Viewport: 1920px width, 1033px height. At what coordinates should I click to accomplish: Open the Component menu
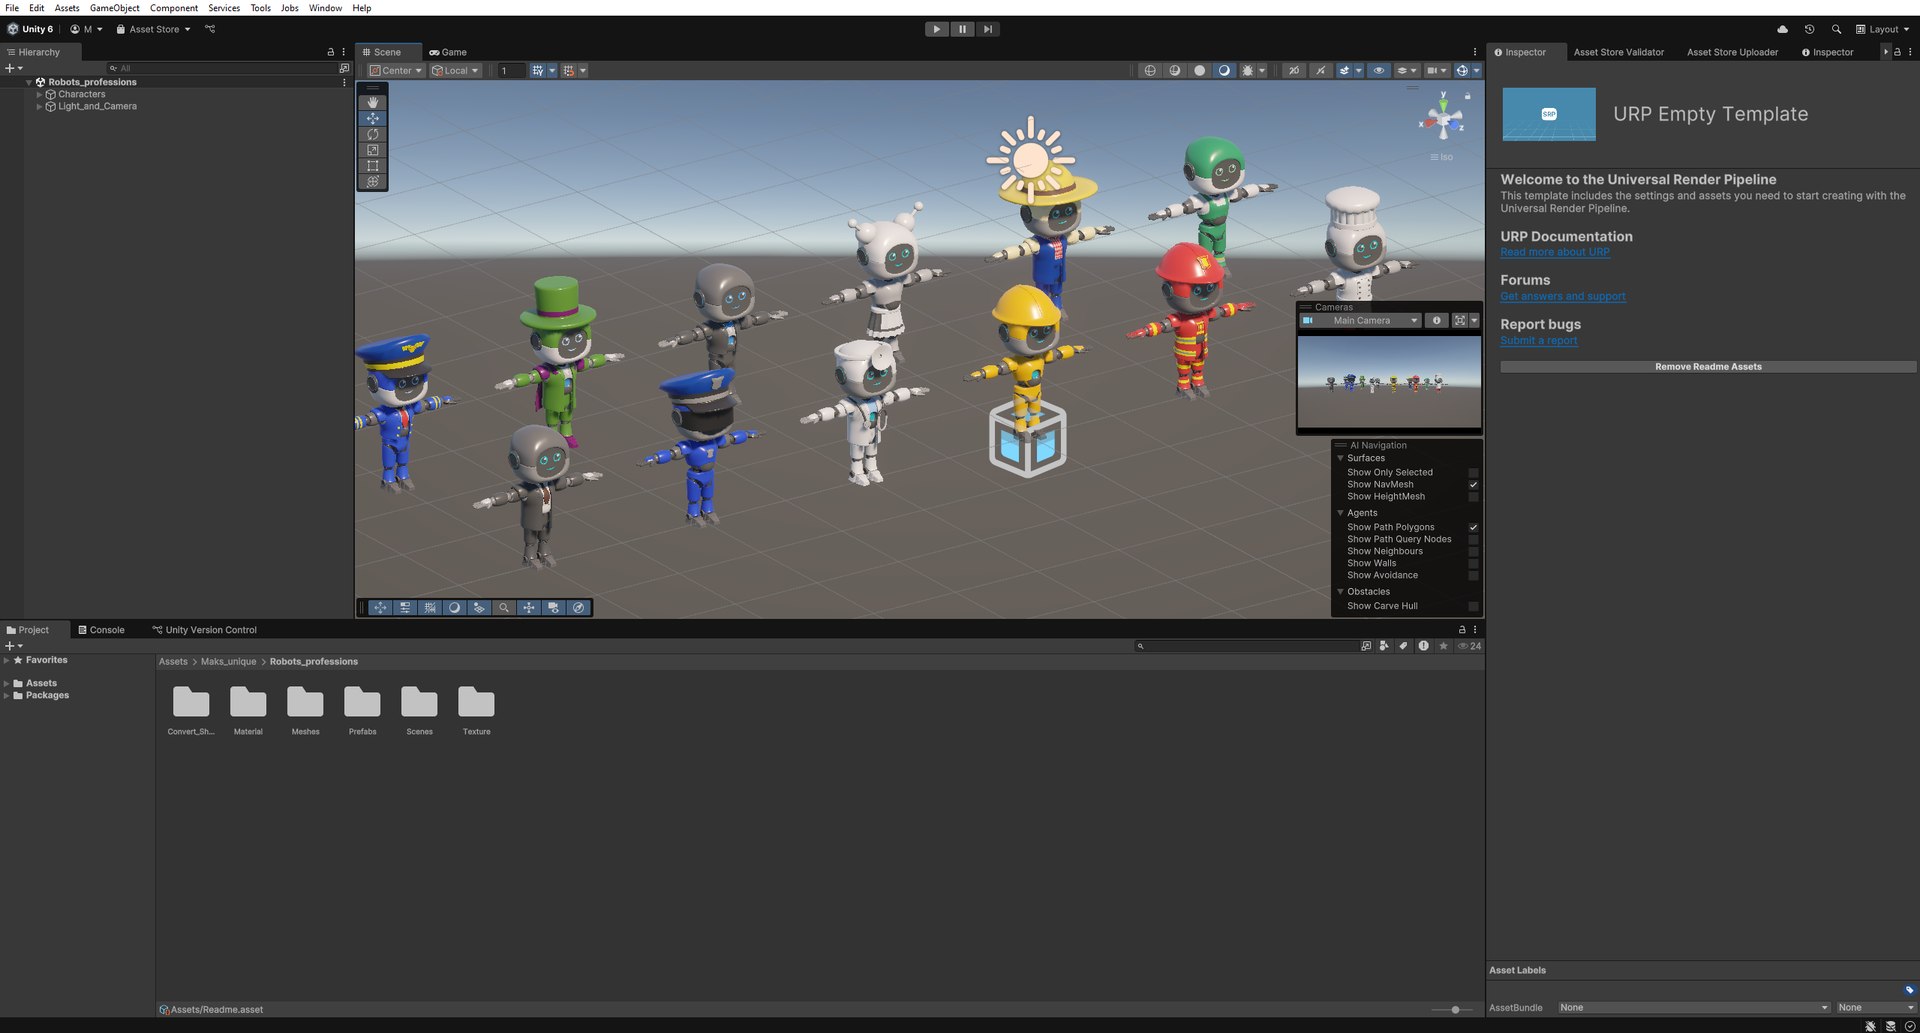tap(173, 7)
